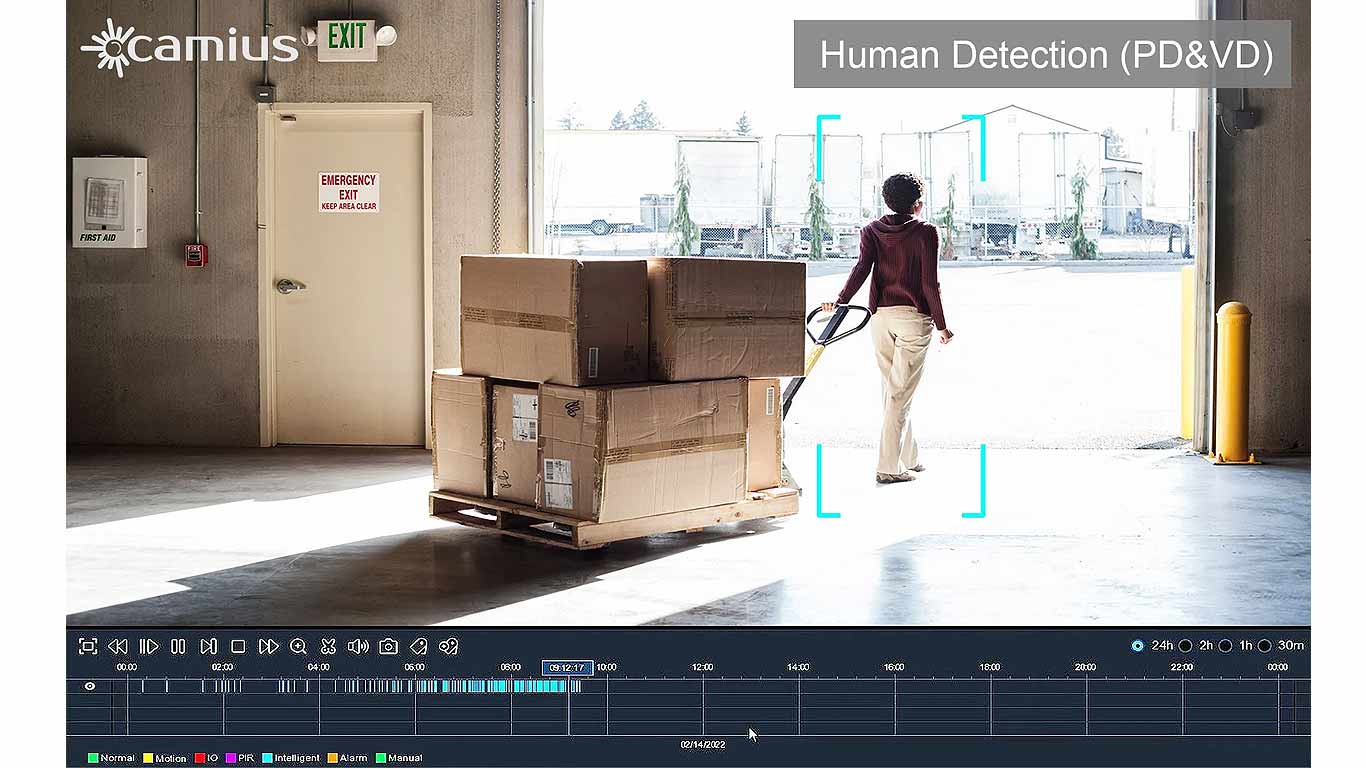The image size is (1366, 768).
Task: Fast forward the playback
Action: 268,647
